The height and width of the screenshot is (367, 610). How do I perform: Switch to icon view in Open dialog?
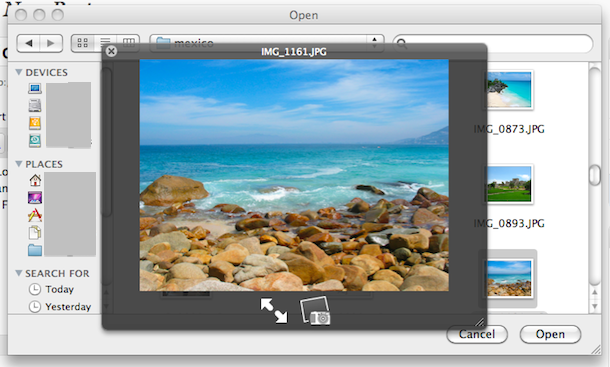(x=82, y=43)
